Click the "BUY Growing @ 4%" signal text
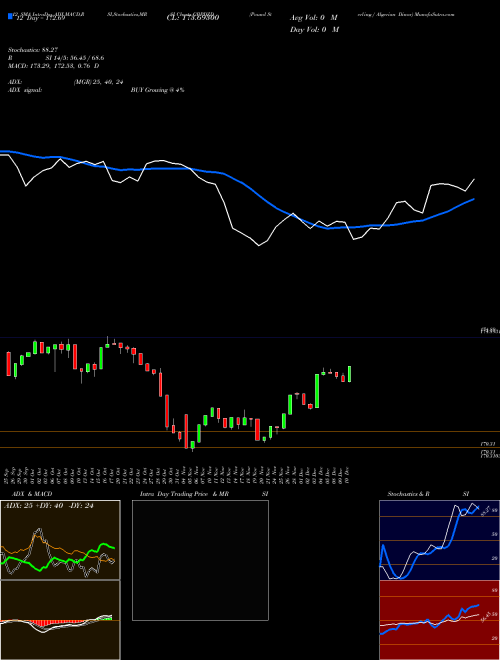 click(x=157, y=90)
